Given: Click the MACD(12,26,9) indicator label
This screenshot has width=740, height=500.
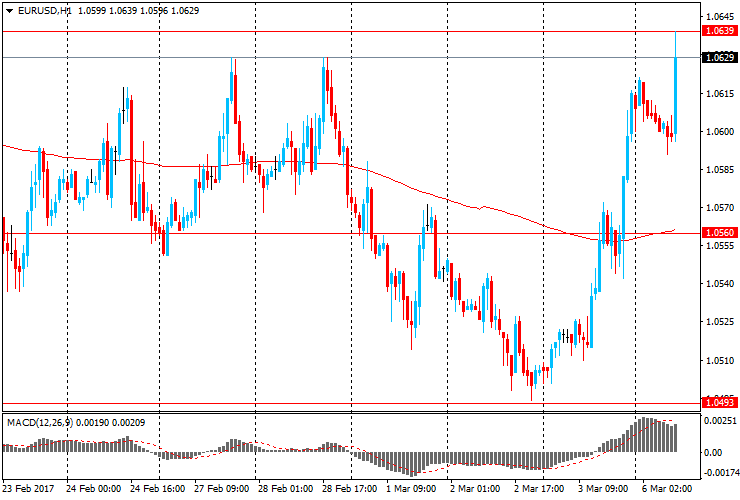Looking at the screenshot, I should click(40, 423).
